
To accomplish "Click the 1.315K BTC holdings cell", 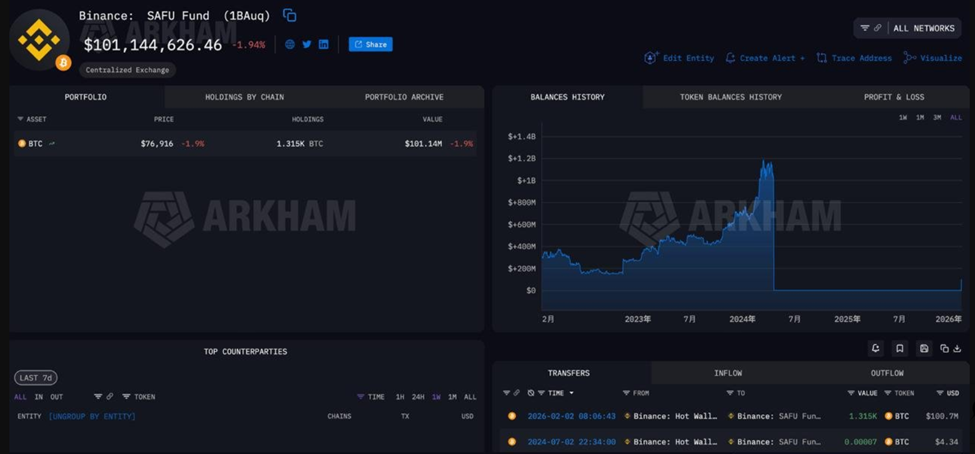I will coord(300,144).
